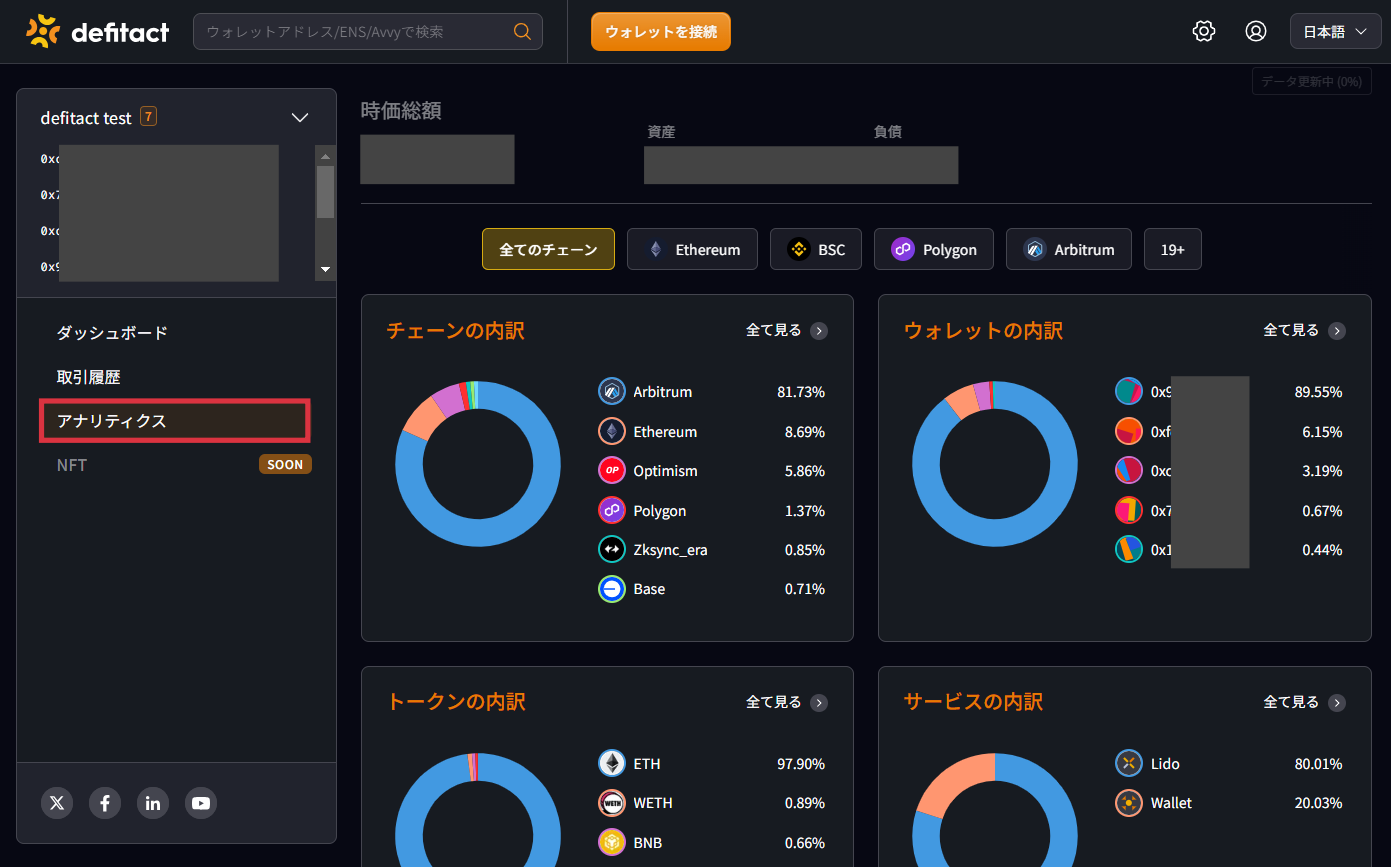This screenshot has width=1391, height=867.
Task: Click 全て見る in トークンの内訳 card
Action: [x=774, y=702]
